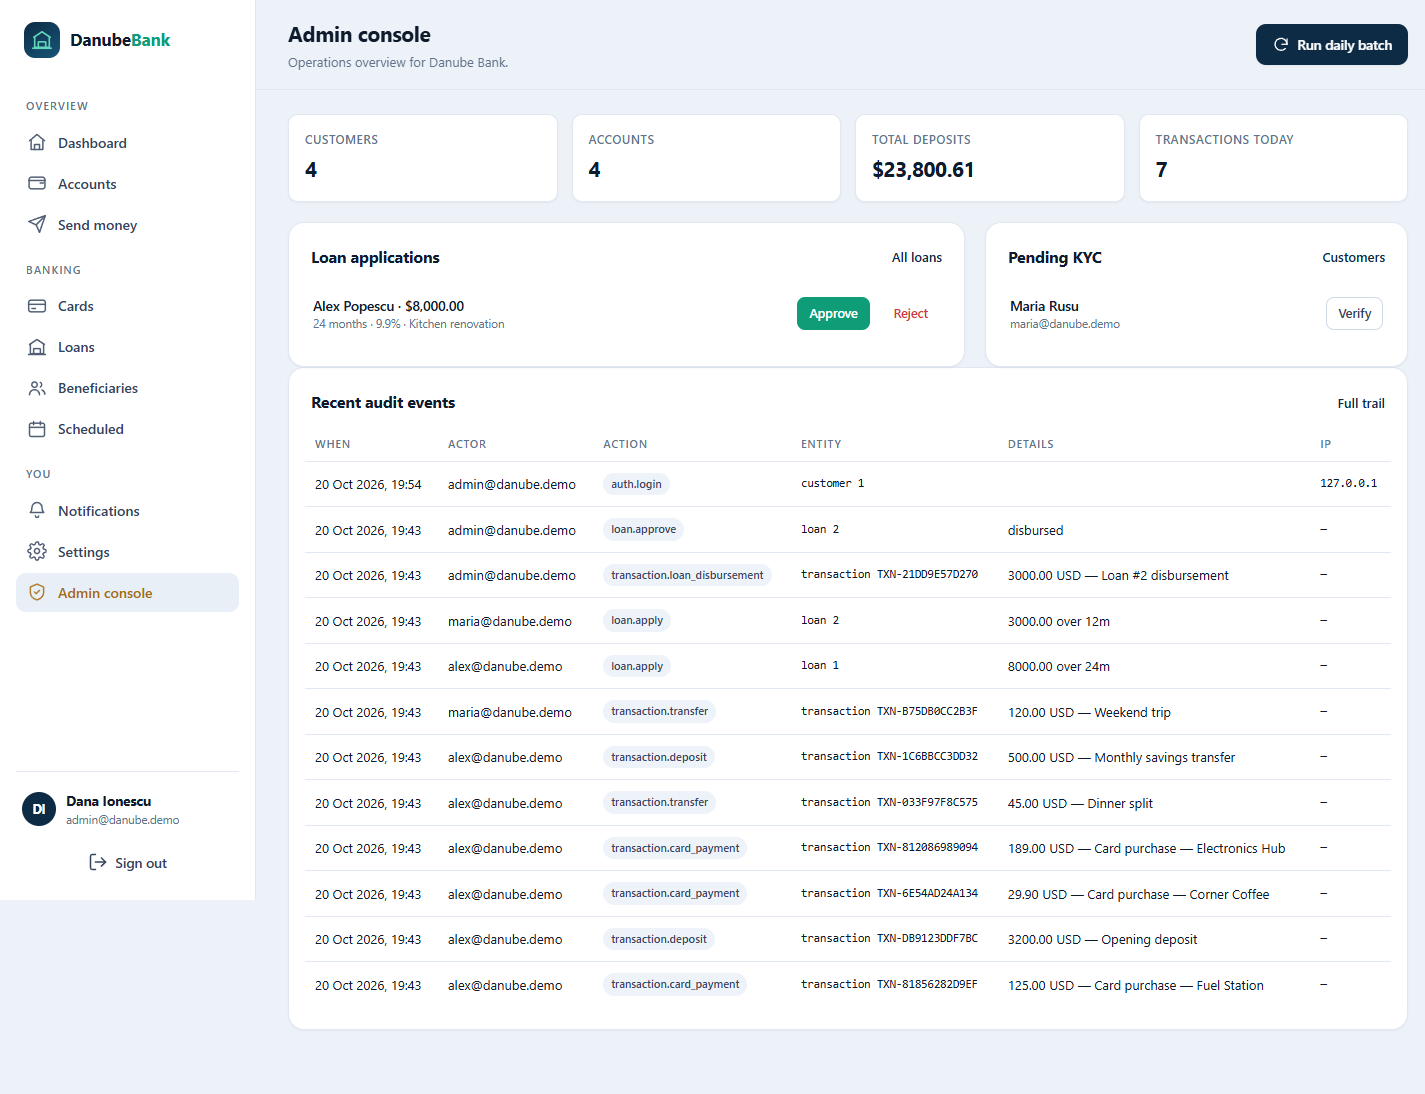
Task: Click '8000.00 over 24m' loan detail
Action: (1059, 666)
